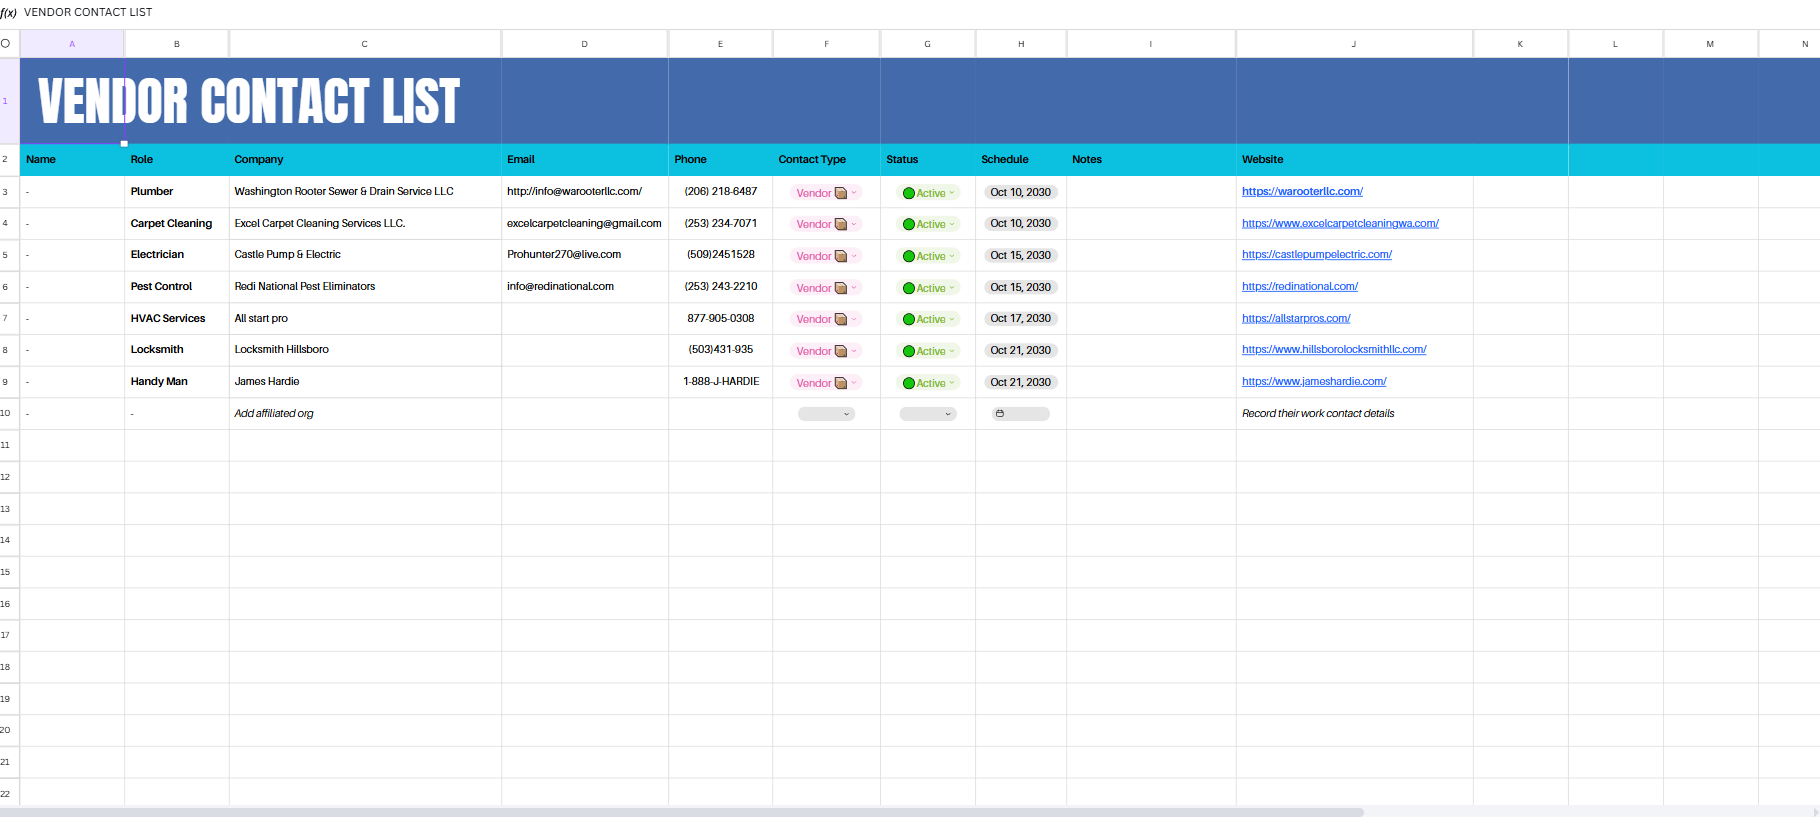Select the Washington Rooter Sewer & Drain cell
The width and height of the screenshot is (1820, 817).
tap(365, 192)
